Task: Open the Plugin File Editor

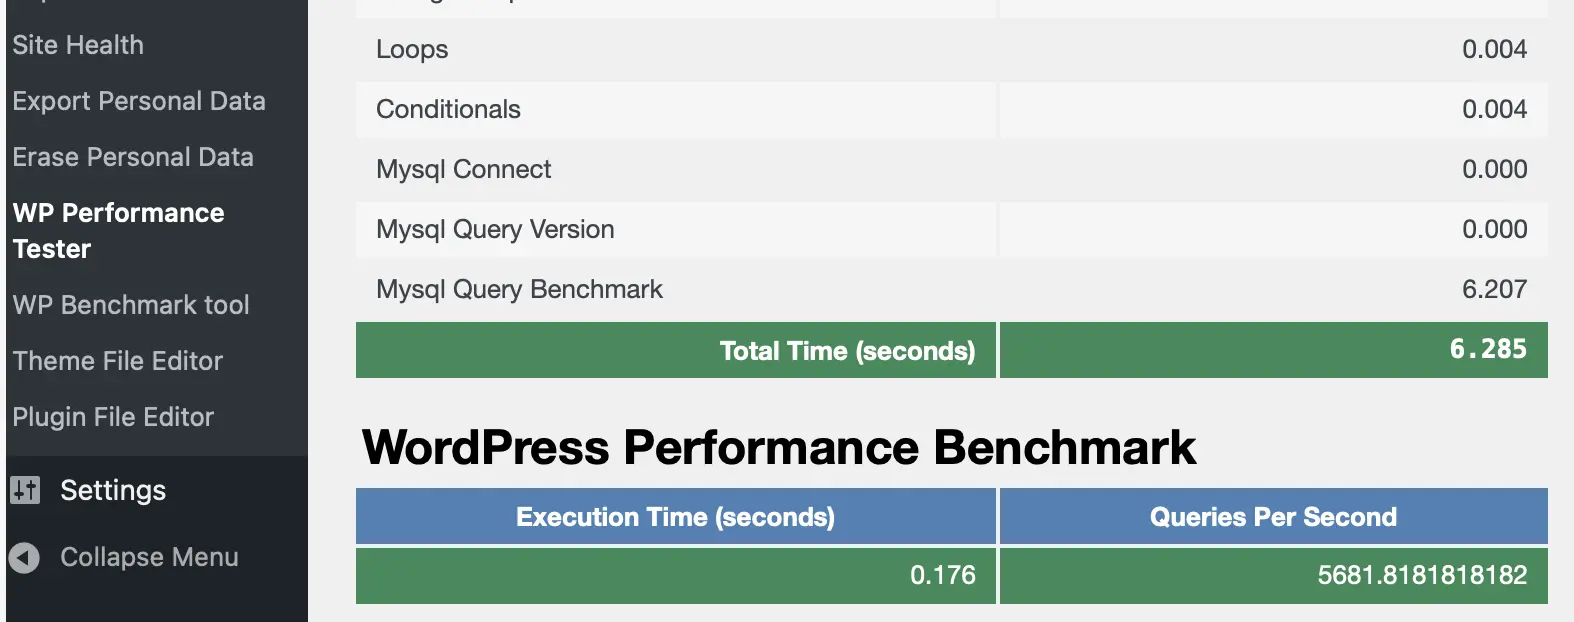Action: 113,417
